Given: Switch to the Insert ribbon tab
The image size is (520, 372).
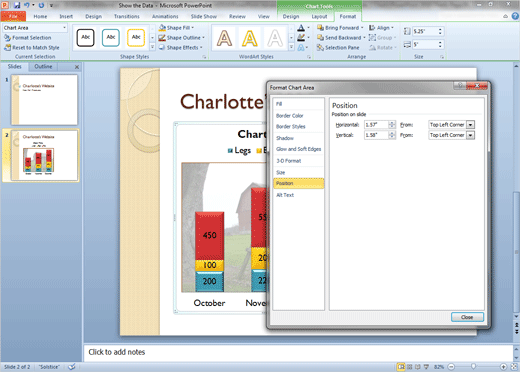Looking at the screenshot, I should 66,16.
